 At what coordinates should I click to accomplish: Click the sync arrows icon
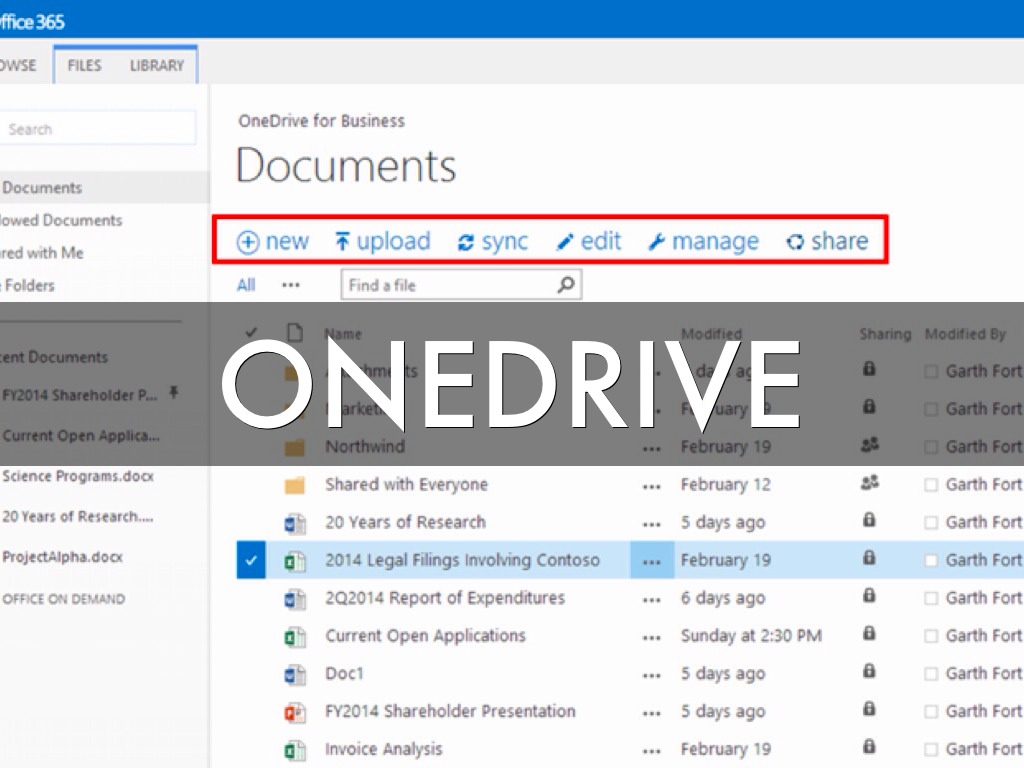(466, 242)
